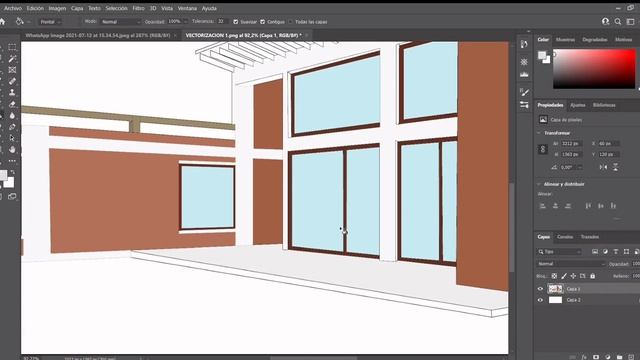Hide Capa 1 via its eye icon

[x=540, y=289]
